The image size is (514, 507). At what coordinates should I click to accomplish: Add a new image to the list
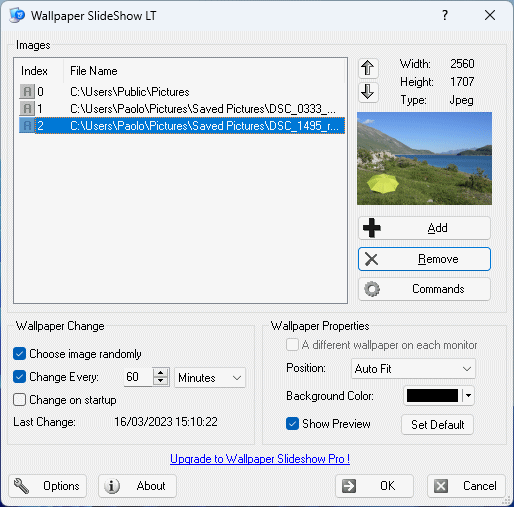click(x=424, y=228)
